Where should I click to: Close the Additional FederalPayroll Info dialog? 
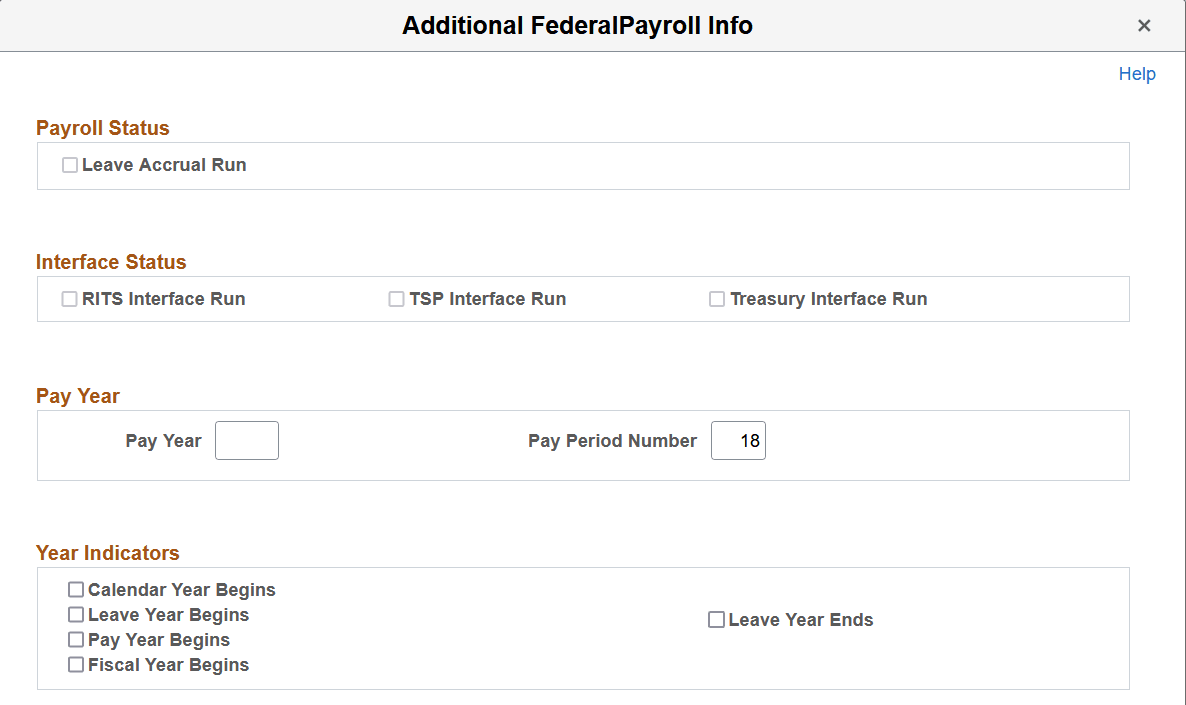pos(1143,25)
